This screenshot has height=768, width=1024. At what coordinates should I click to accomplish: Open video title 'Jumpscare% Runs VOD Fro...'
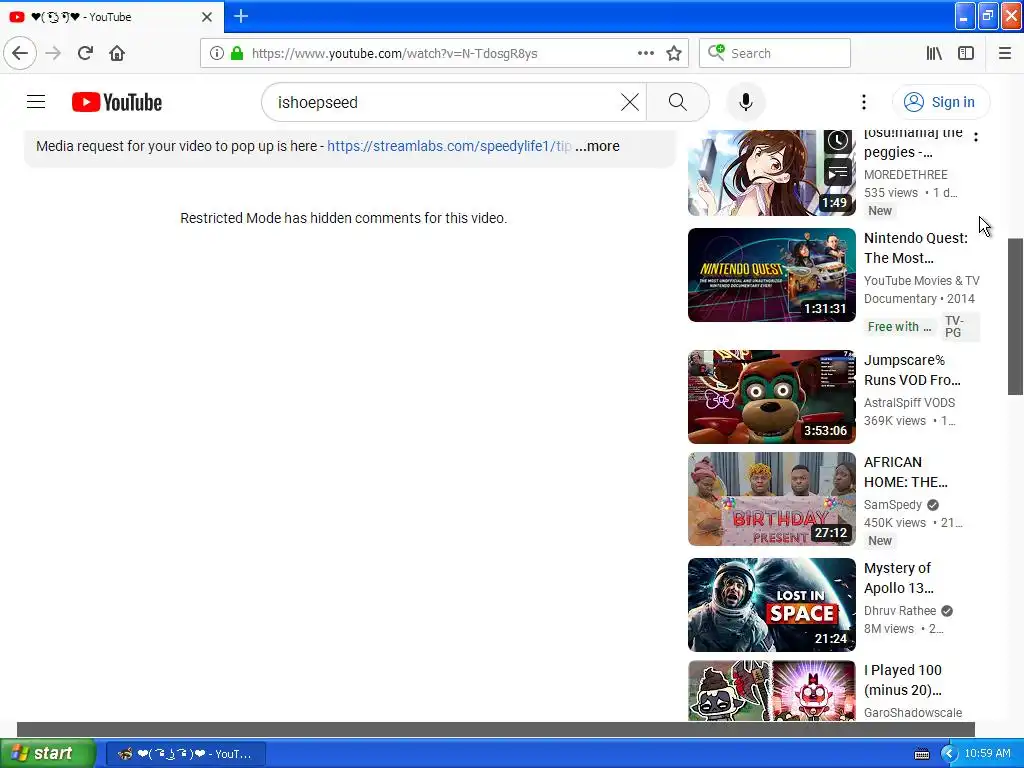point(912,370)
